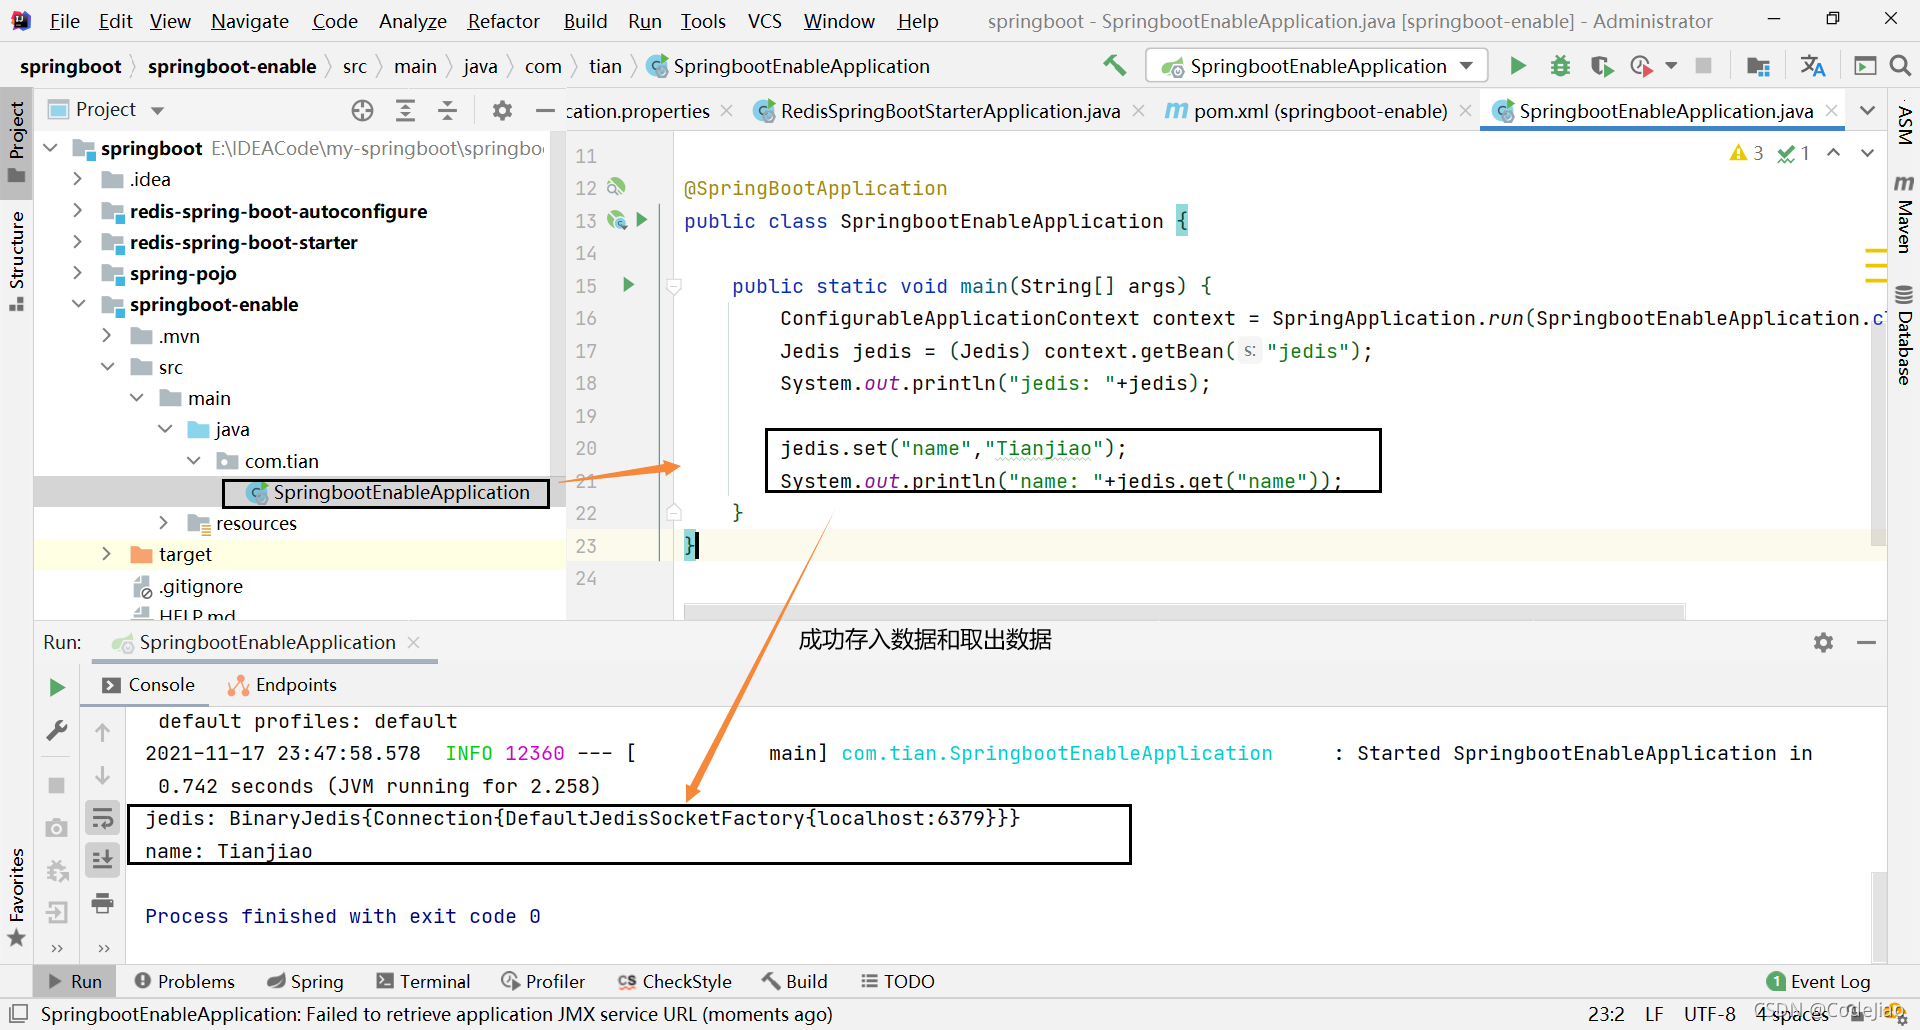
Task: Toggle Structure side tool window
Action: coord(17,260)
